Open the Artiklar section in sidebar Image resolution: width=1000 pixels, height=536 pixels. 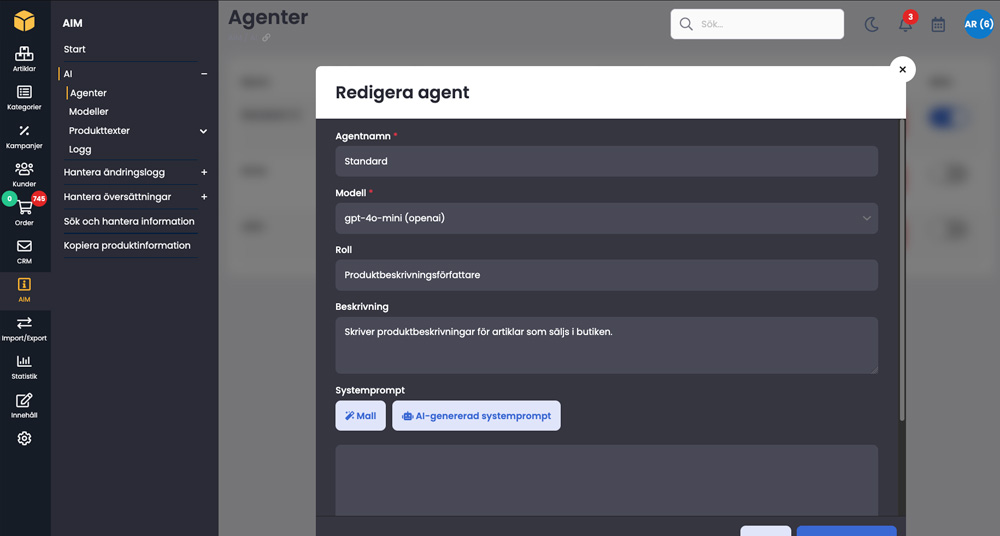(x=24, y=59)
